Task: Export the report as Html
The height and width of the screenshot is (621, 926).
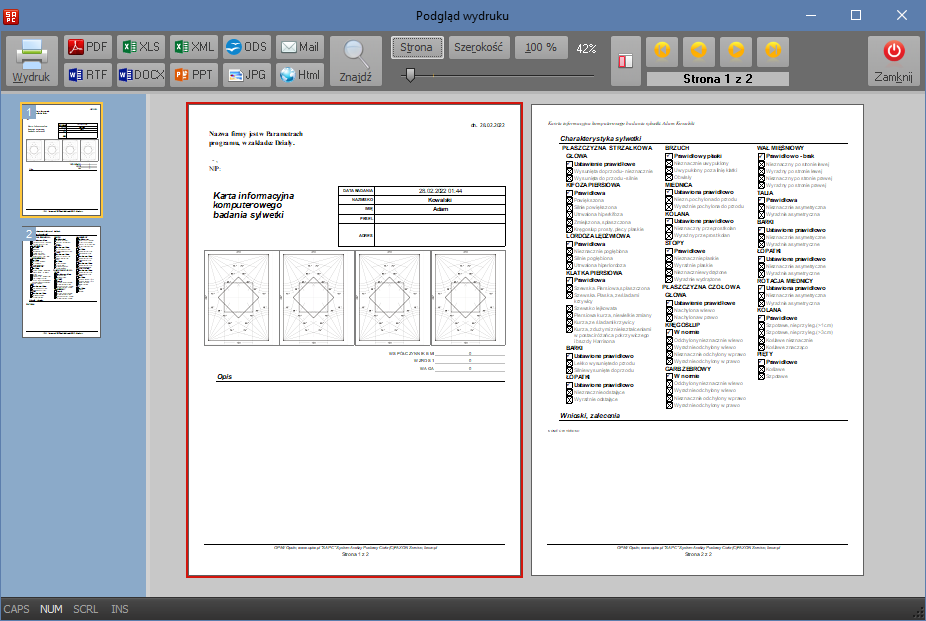Action: coord(299,74)
